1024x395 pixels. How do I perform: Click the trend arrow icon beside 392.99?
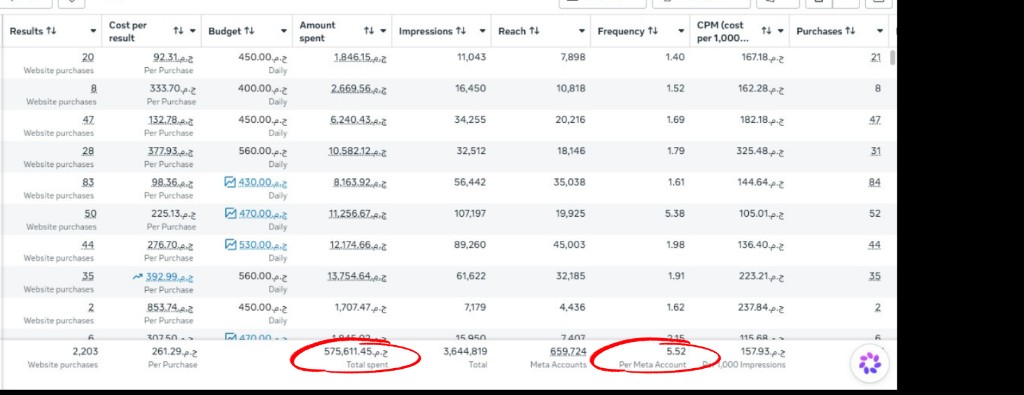pyautogui.click(x=137, y=276)
